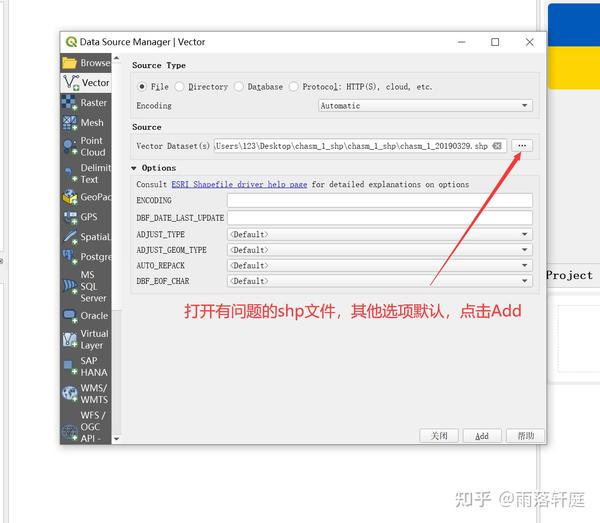Select the GeoPackage source icon
Screen dimensions: 600x523
[x=70, y=197]
